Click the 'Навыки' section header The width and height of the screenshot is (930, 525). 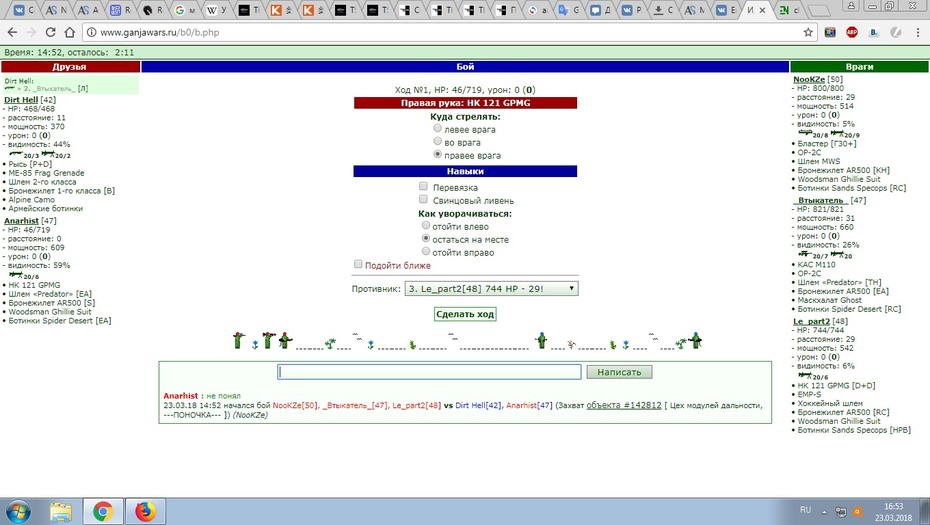click(466, 171)
